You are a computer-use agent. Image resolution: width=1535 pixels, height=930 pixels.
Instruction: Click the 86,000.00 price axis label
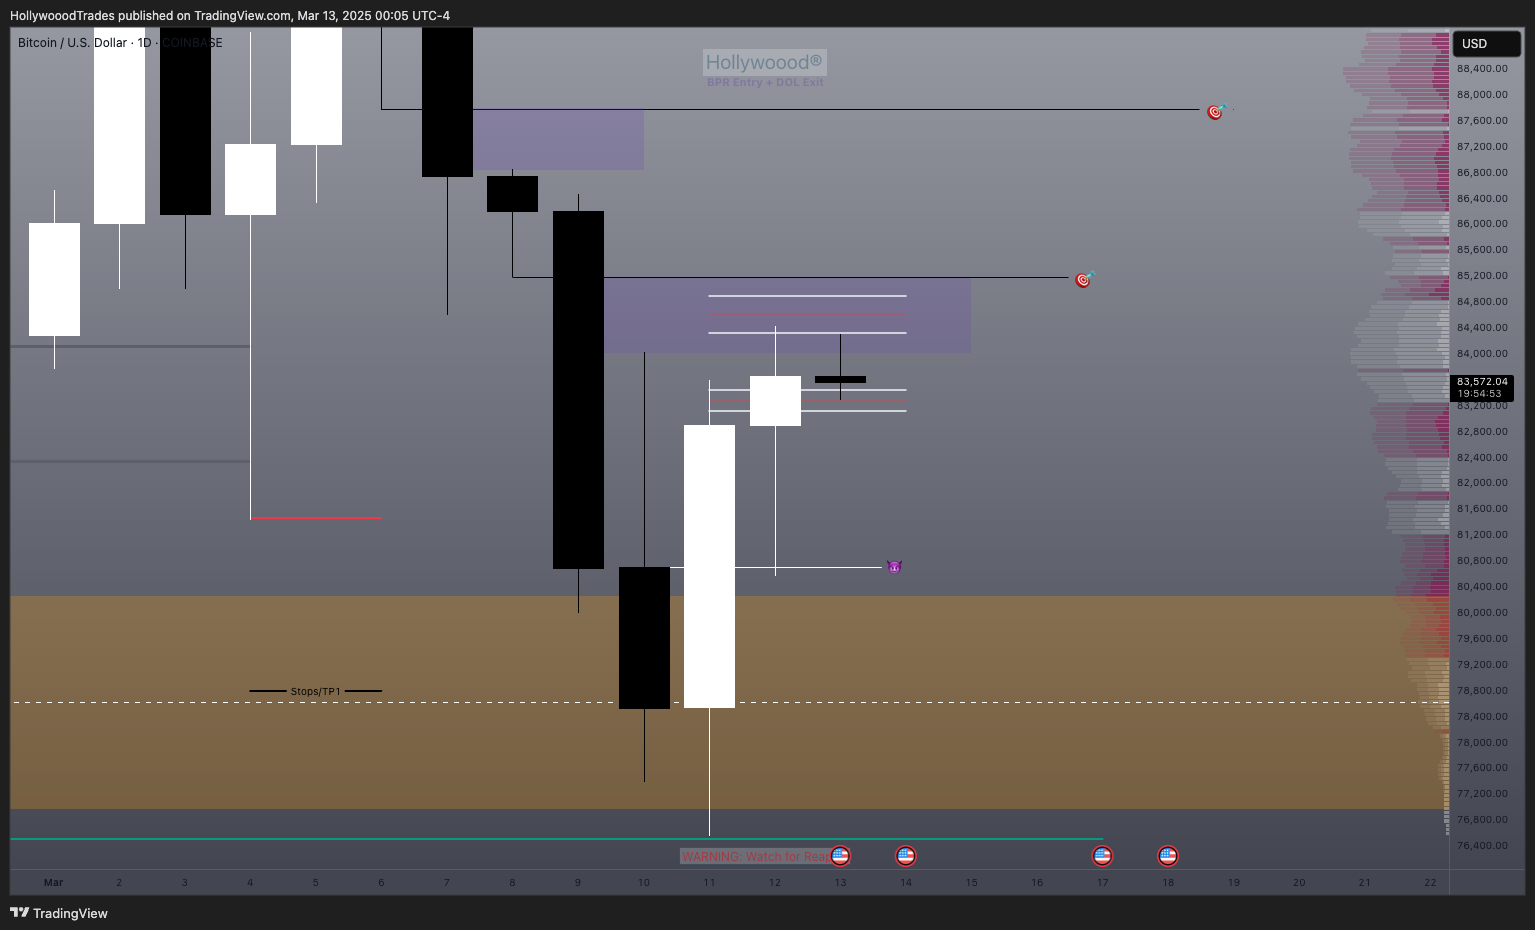(x=1482, y=224)
